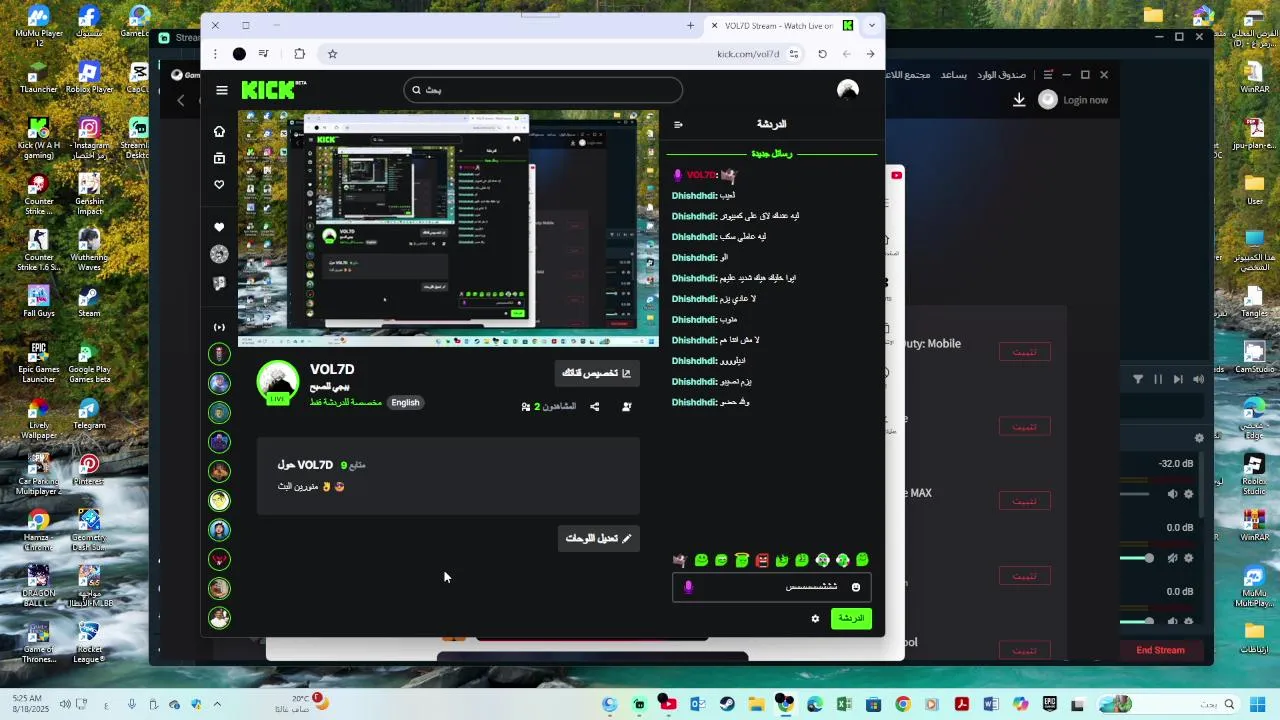1280x720 pixels.
Task: Open the Browse icon in Kick sidebar
Action: (219, 158)
